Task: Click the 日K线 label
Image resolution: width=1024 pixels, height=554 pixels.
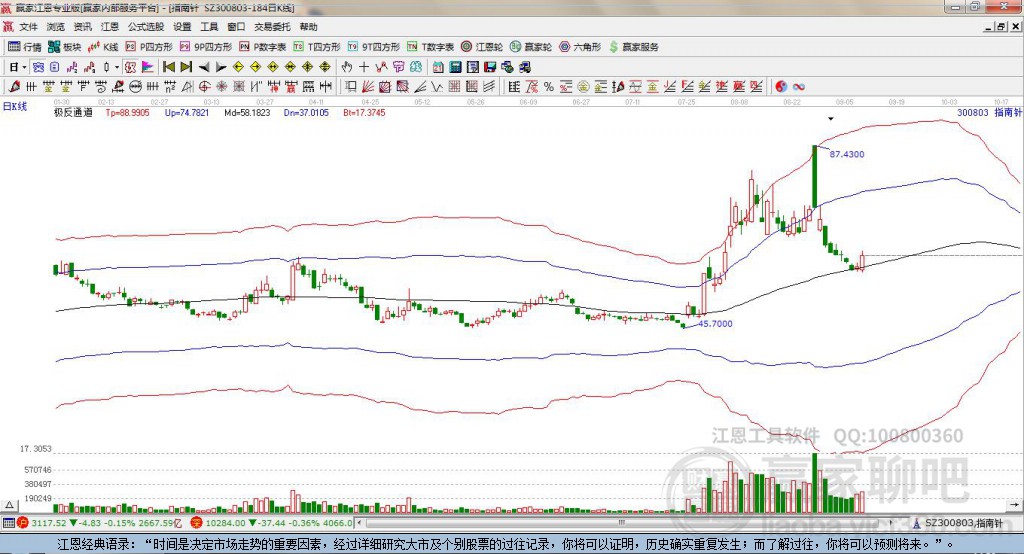Action: (15, 106)
